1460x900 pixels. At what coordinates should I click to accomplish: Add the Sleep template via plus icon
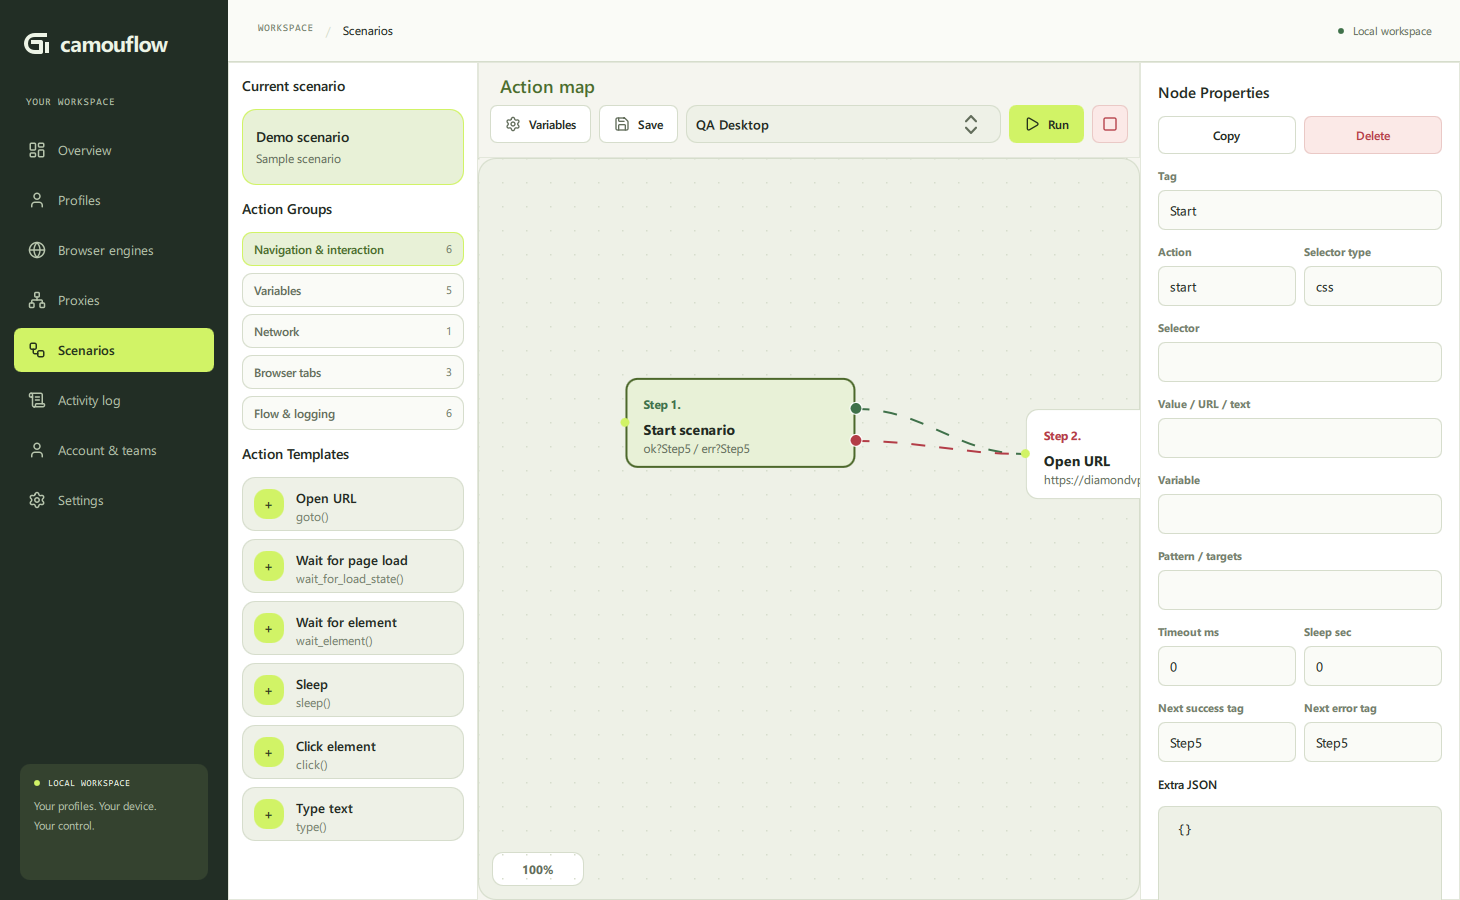point(268,691)
